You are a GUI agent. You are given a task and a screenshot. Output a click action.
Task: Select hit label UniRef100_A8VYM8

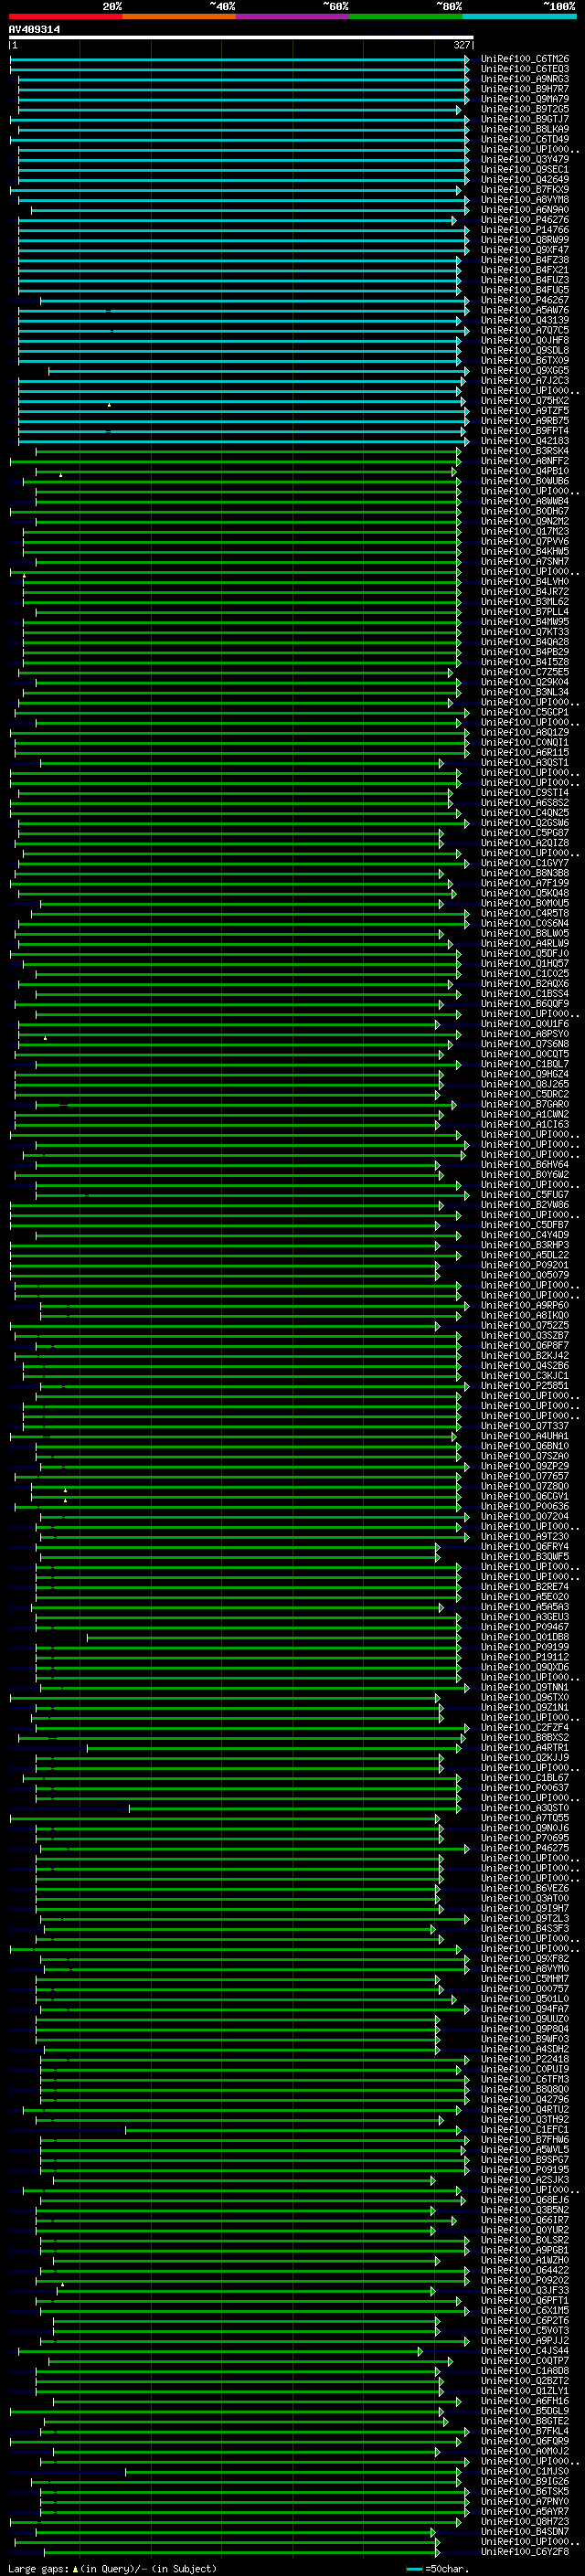click(x=525, y=200)
